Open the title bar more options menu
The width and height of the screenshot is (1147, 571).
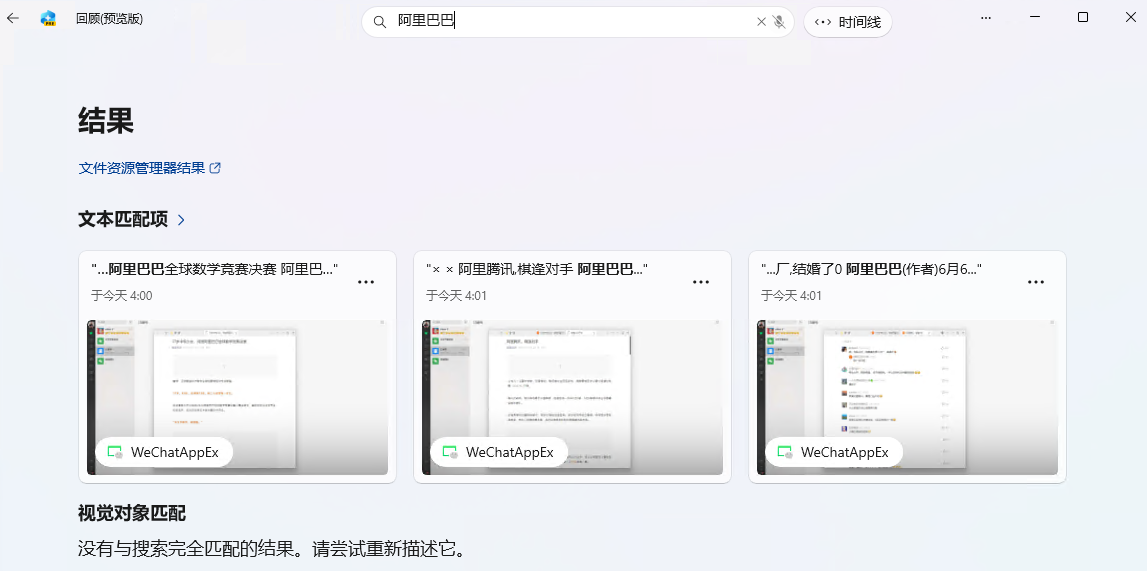[986, 18]
